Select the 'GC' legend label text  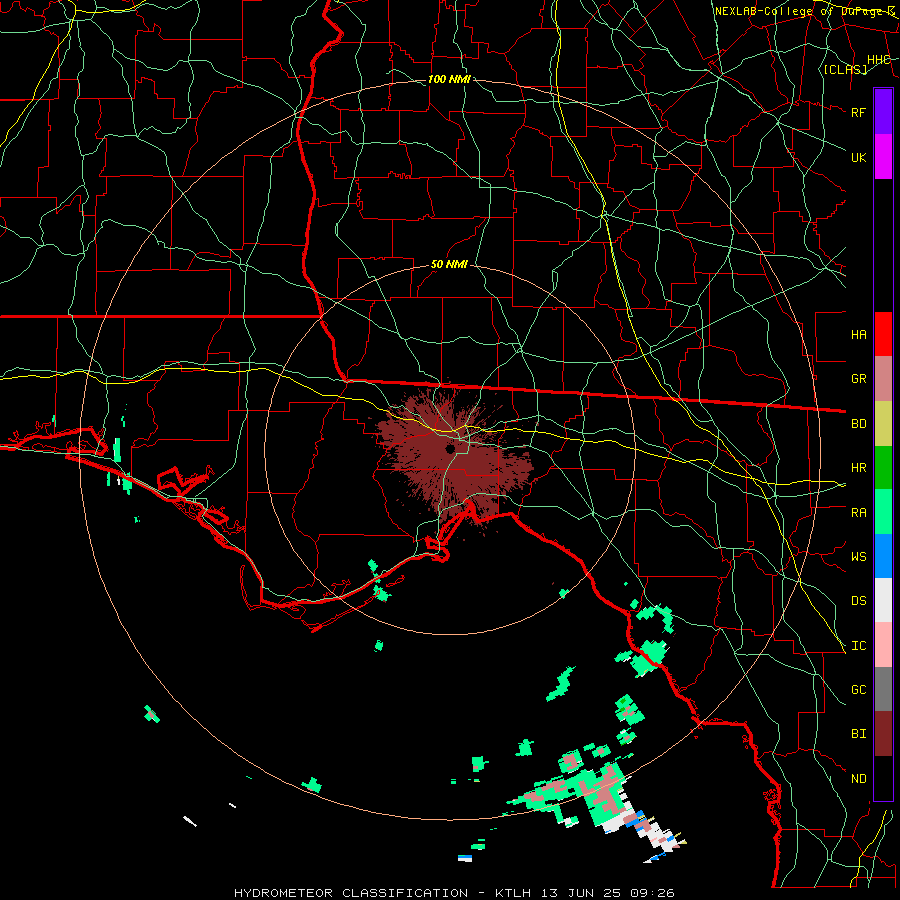tap(858, 690)
